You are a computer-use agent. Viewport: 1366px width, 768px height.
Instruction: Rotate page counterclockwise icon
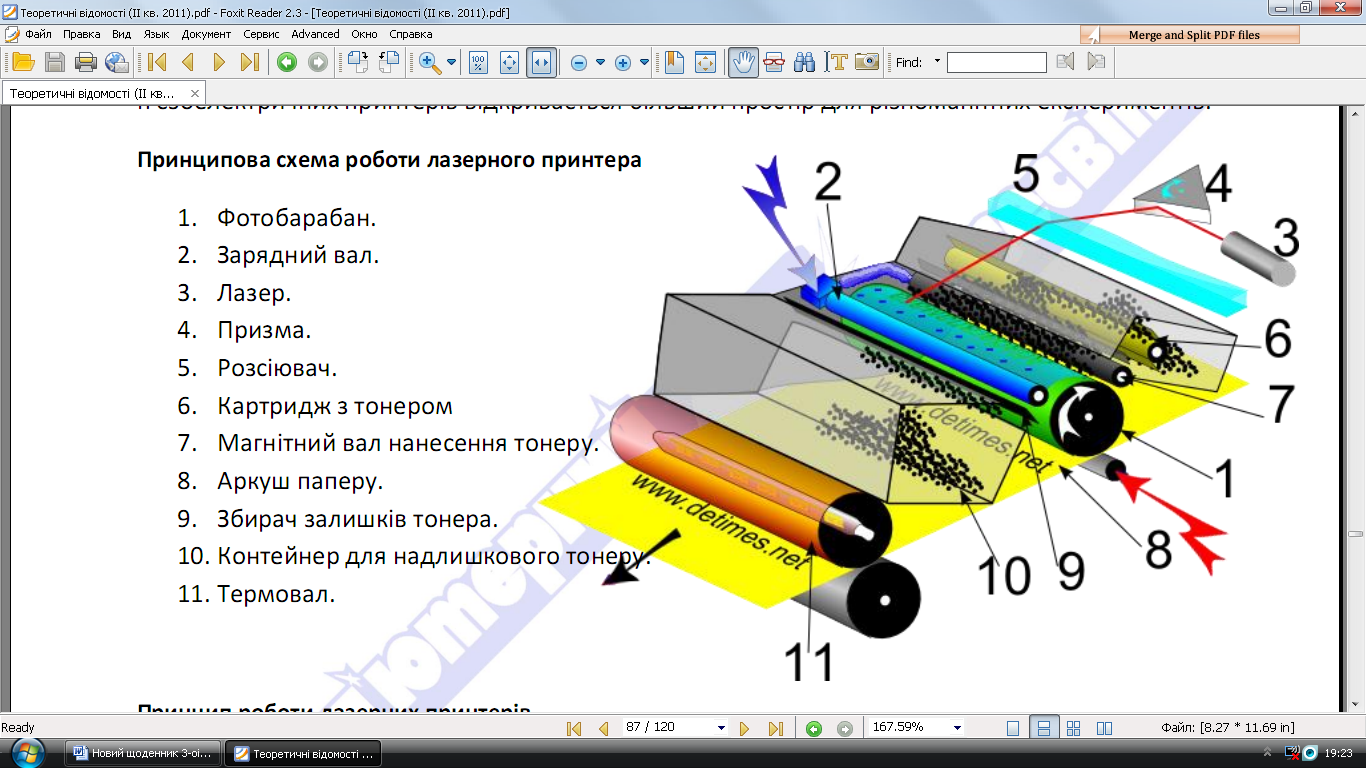click(x=389, y=62)
